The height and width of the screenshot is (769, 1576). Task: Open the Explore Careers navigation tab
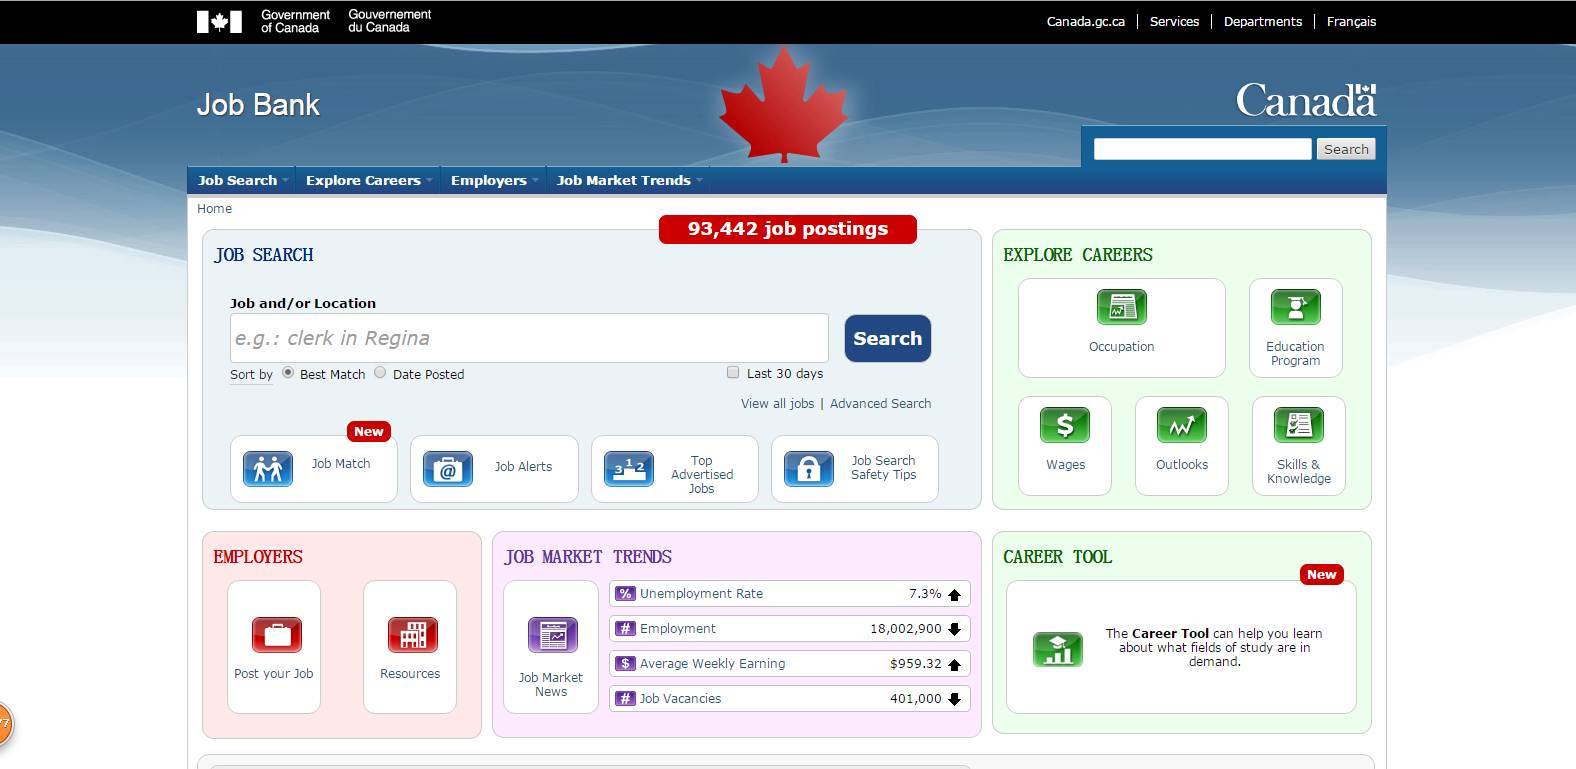point(363,180)
